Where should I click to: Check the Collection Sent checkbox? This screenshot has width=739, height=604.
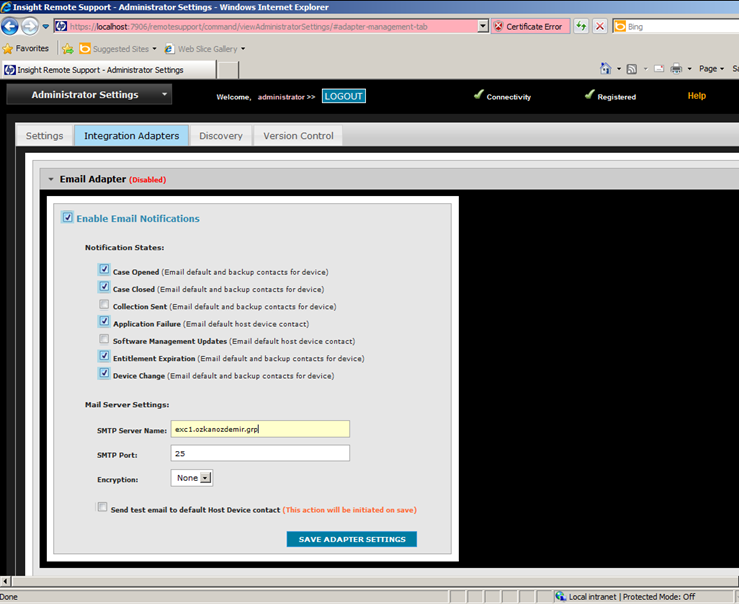[104, 305]
